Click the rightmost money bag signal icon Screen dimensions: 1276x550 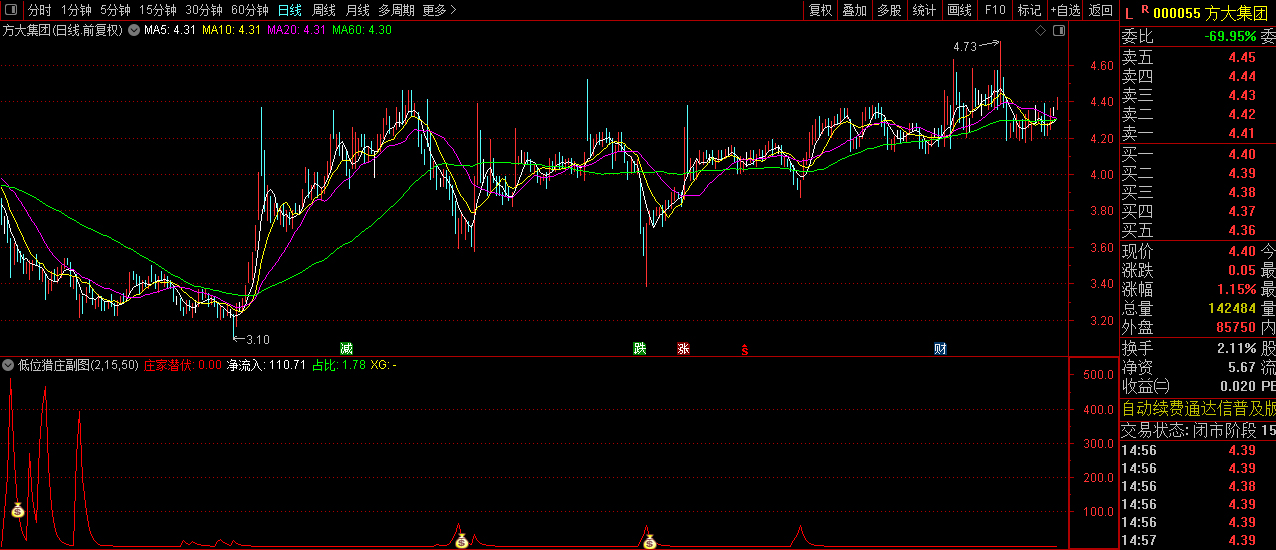649,542
